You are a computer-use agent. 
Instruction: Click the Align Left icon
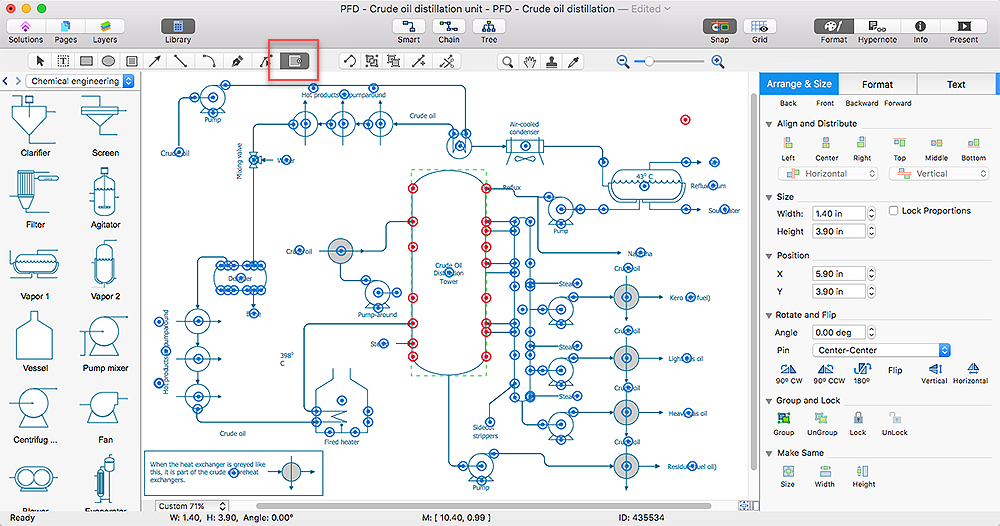click(x=788, y=144)
